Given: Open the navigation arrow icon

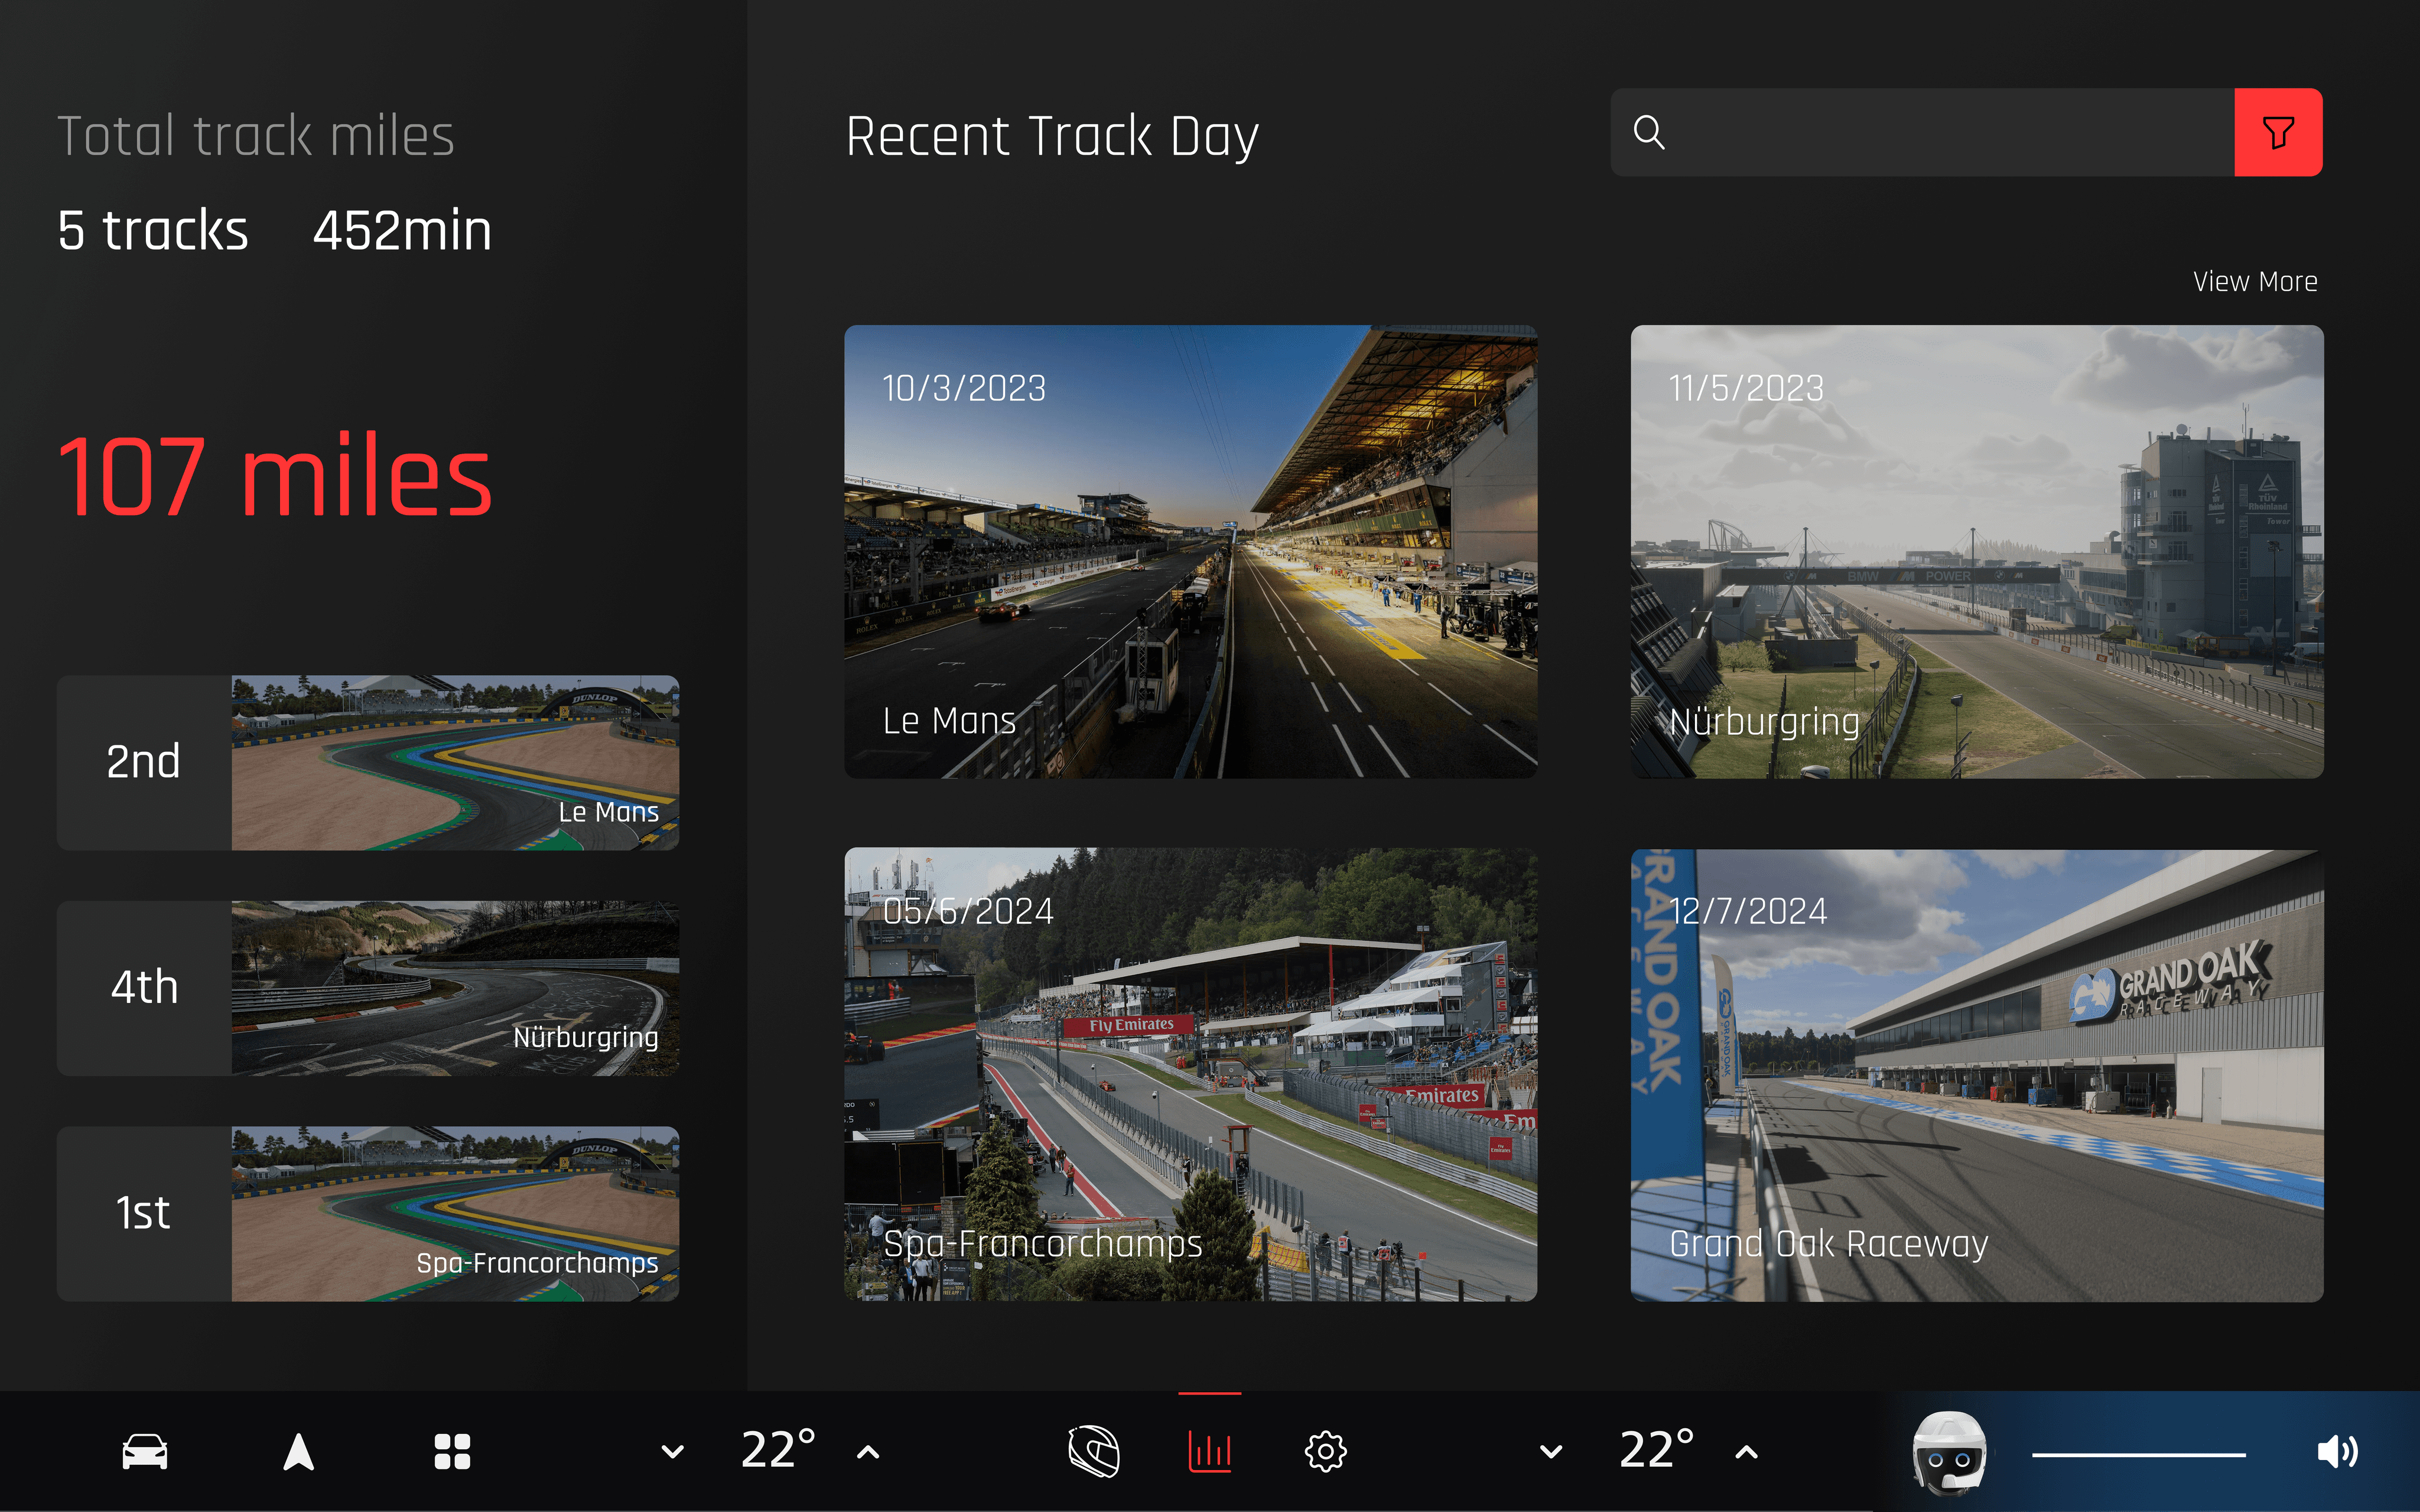Looking at the screenshot, I should pos(298,1451).
